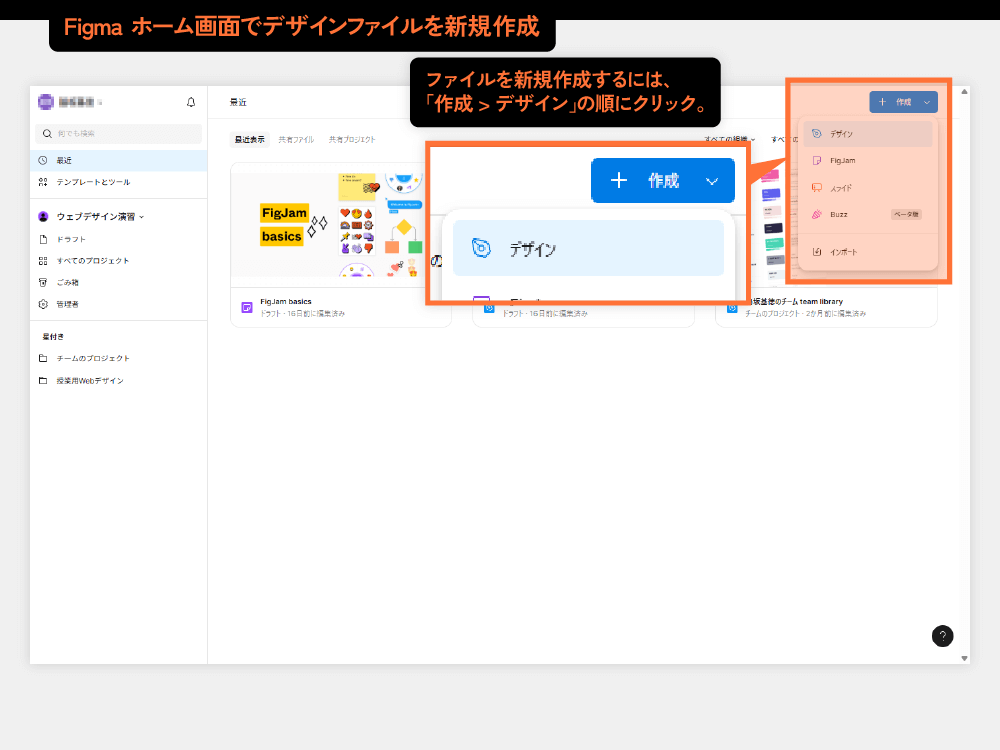The height and width of the screenshot is (750, 1000).
Task: Choose デザイン in the menu listing スライド and Buzz
Action: pos(867,134)
